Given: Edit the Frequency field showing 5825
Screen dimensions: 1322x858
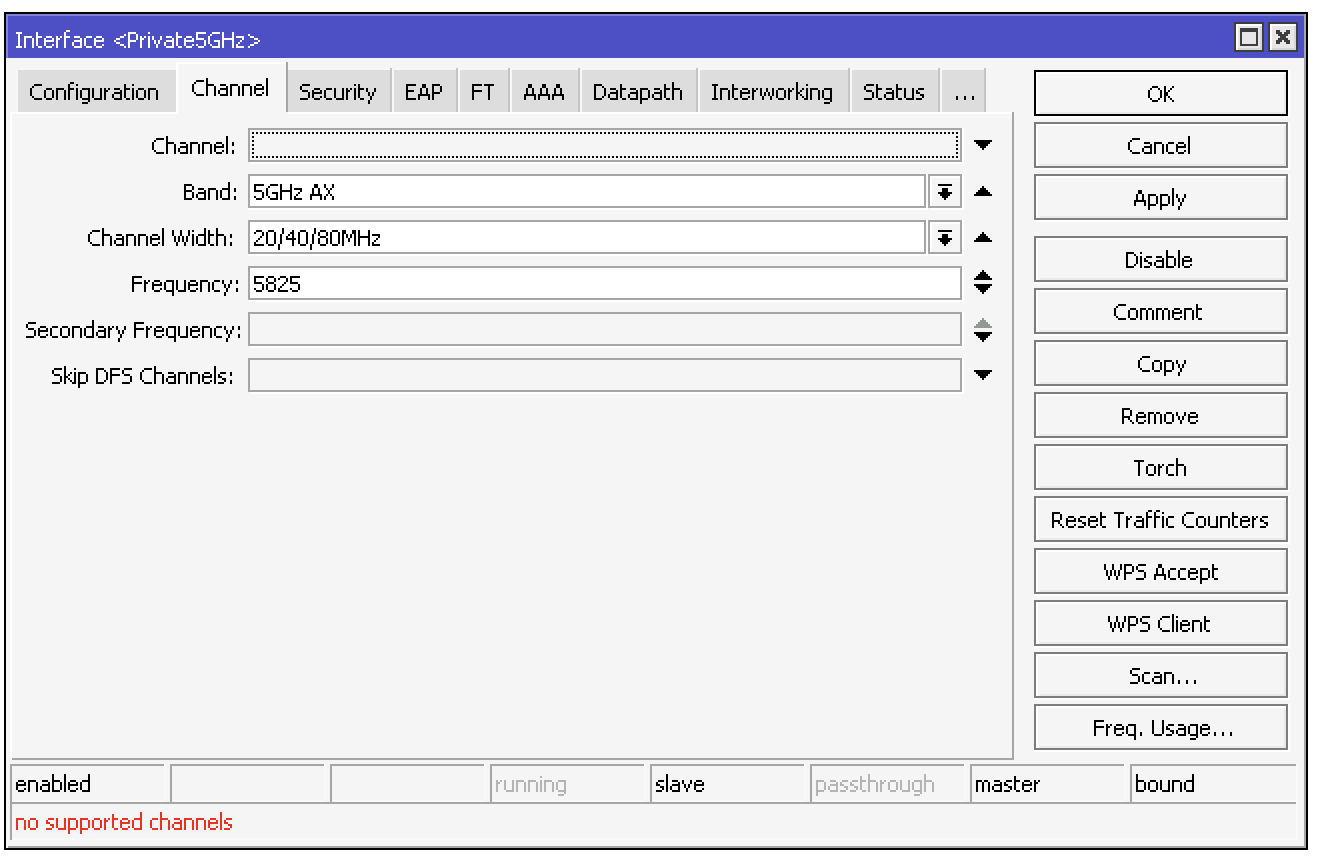Looking at the screenshot, I should click(x=600, y=283).
